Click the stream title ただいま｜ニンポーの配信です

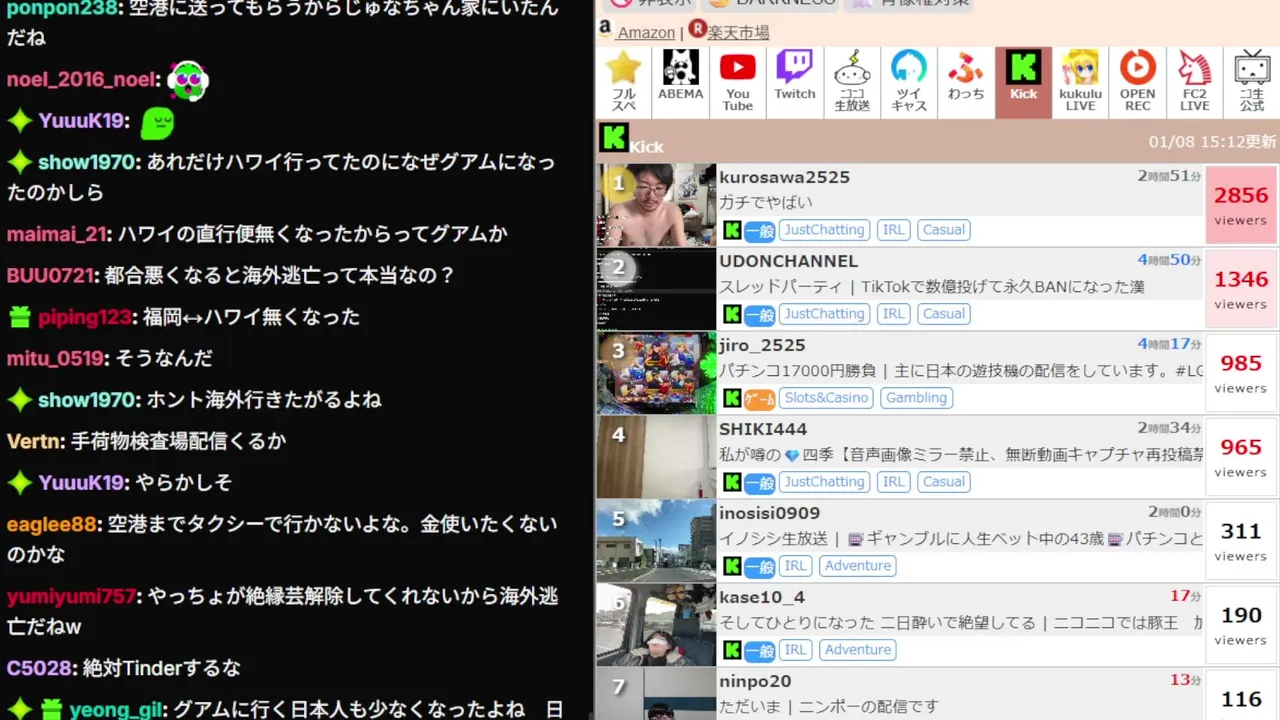pos(829,706)
